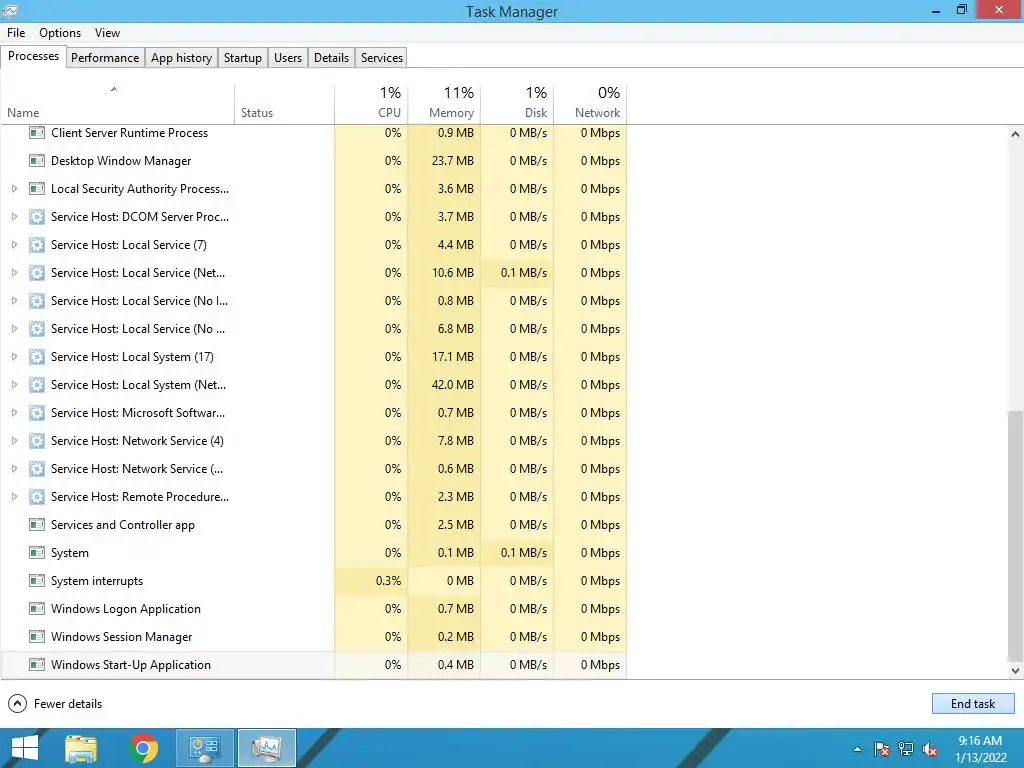Open File Explorer from the taskbar

point(81,748)
